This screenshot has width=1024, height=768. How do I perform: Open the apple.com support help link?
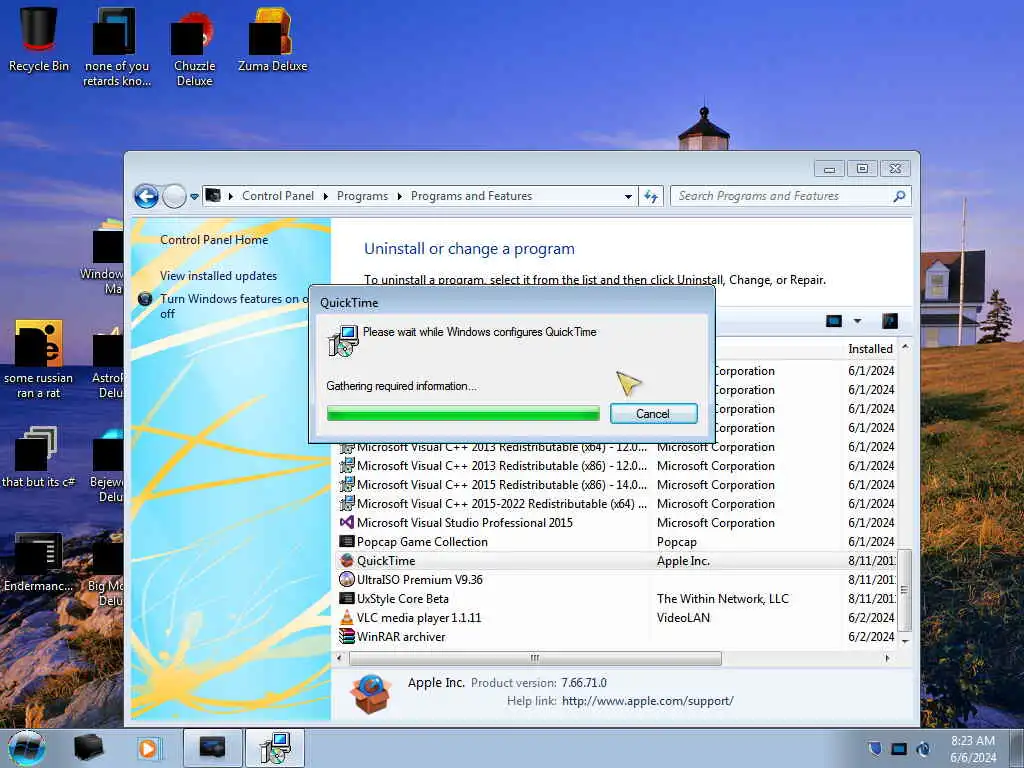coord(647,701)
